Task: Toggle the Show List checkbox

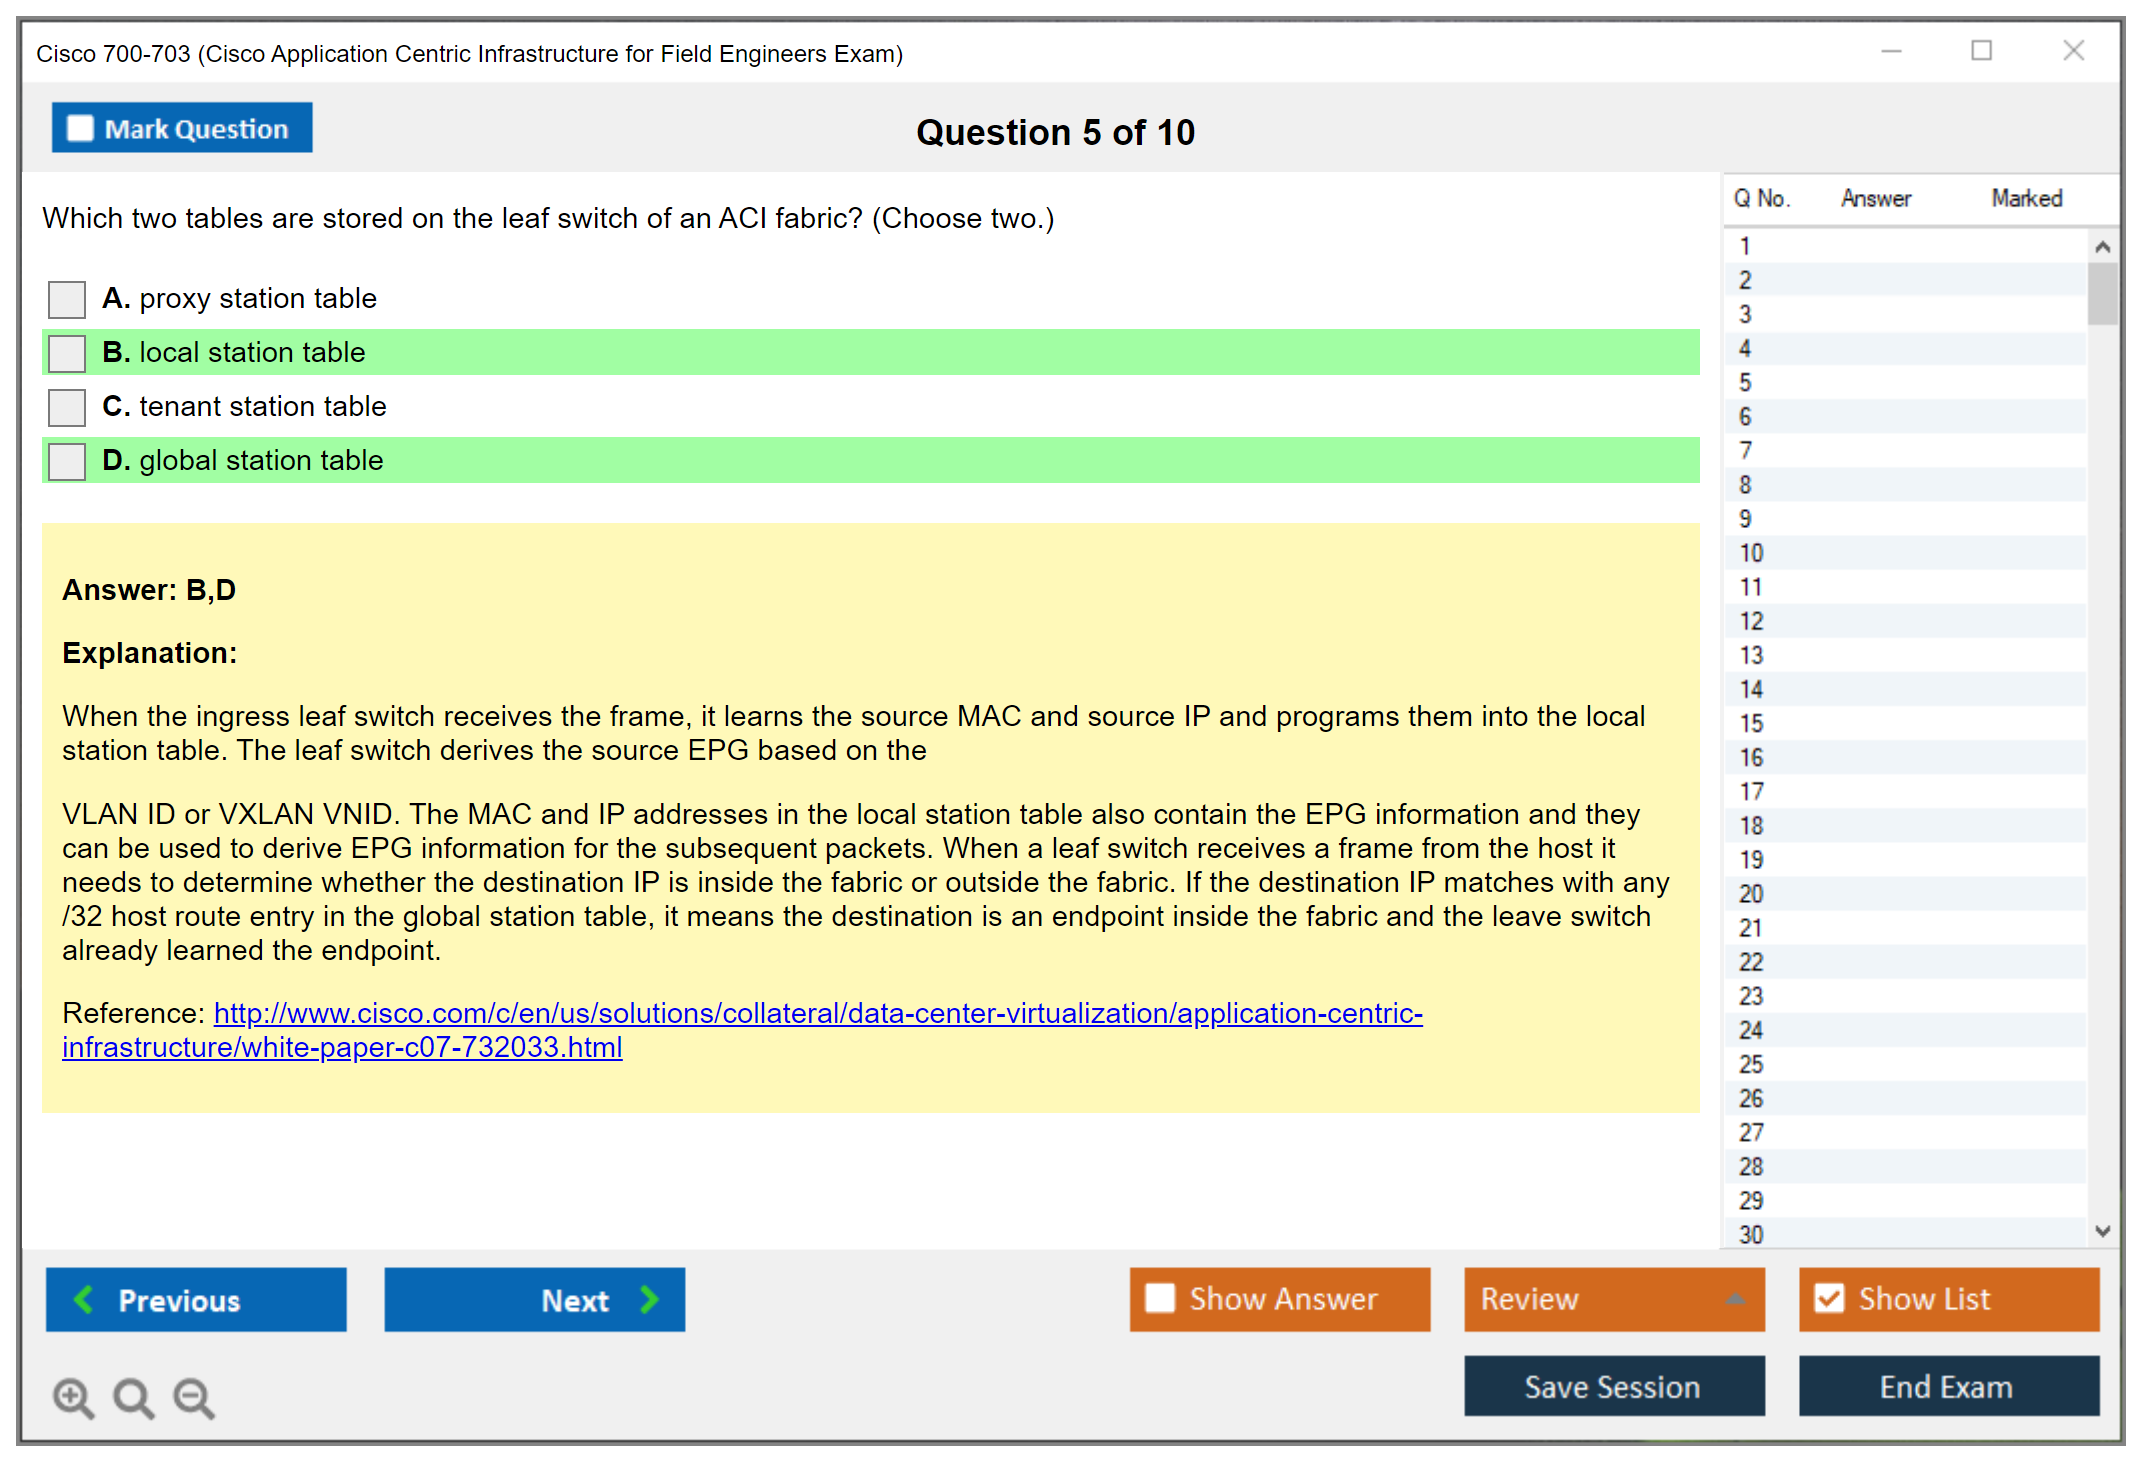Action: tap(1829, 1299)
